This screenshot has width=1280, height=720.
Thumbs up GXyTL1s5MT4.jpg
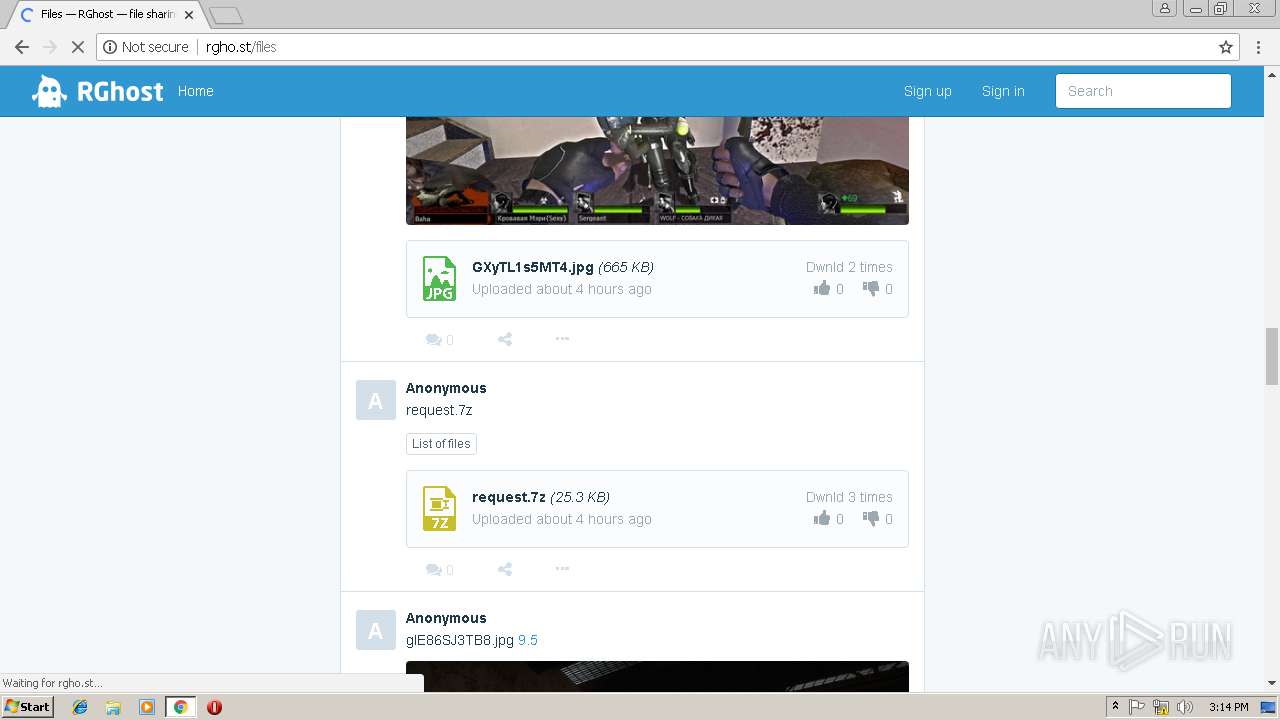click(x=822, y=289)
